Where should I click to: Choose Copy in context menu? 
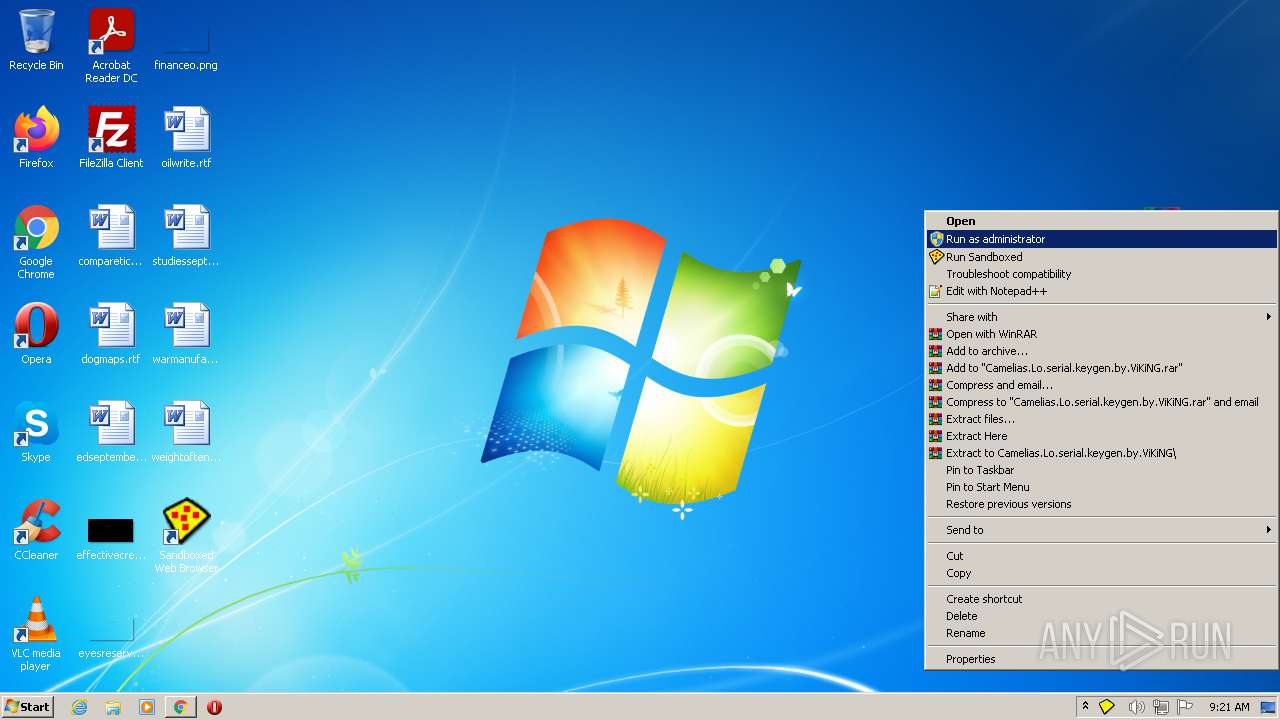point(1101,573)
